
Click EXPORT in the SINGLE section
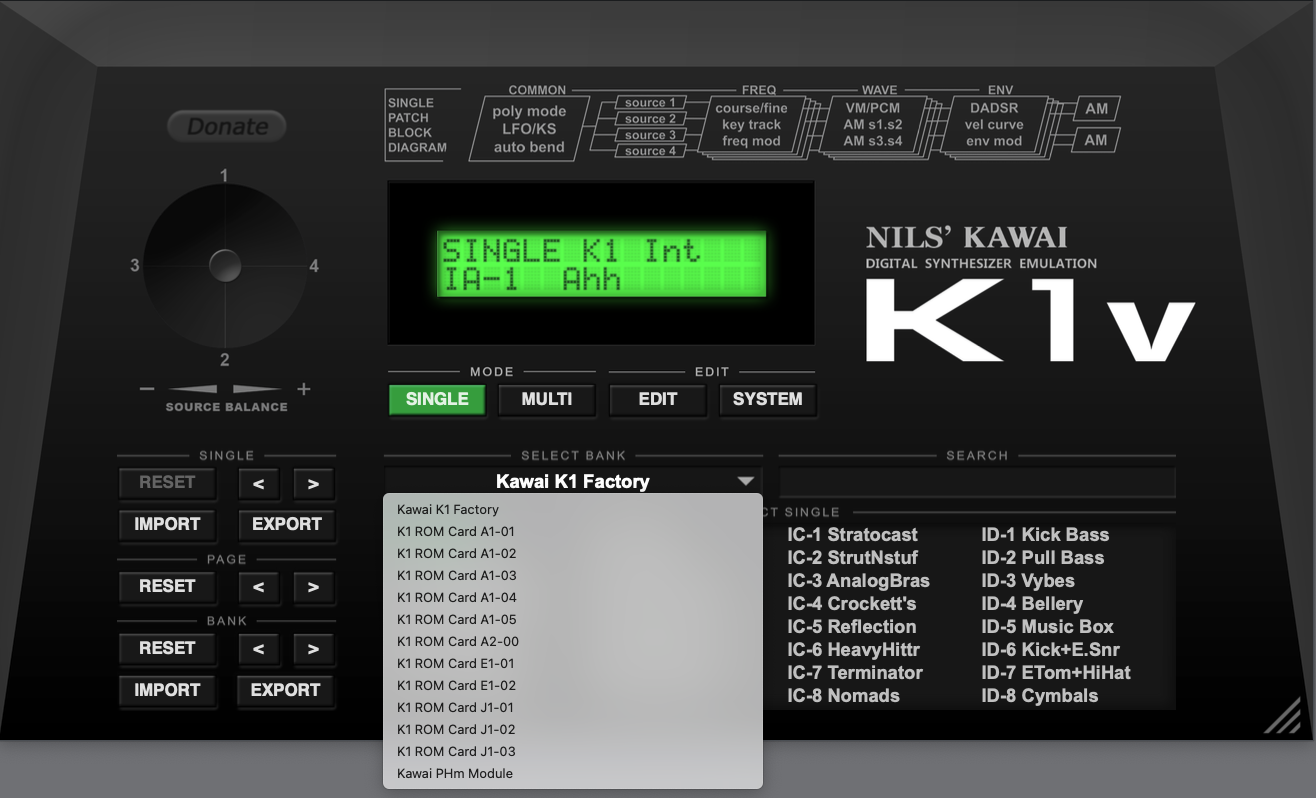(x=286, y=524)
